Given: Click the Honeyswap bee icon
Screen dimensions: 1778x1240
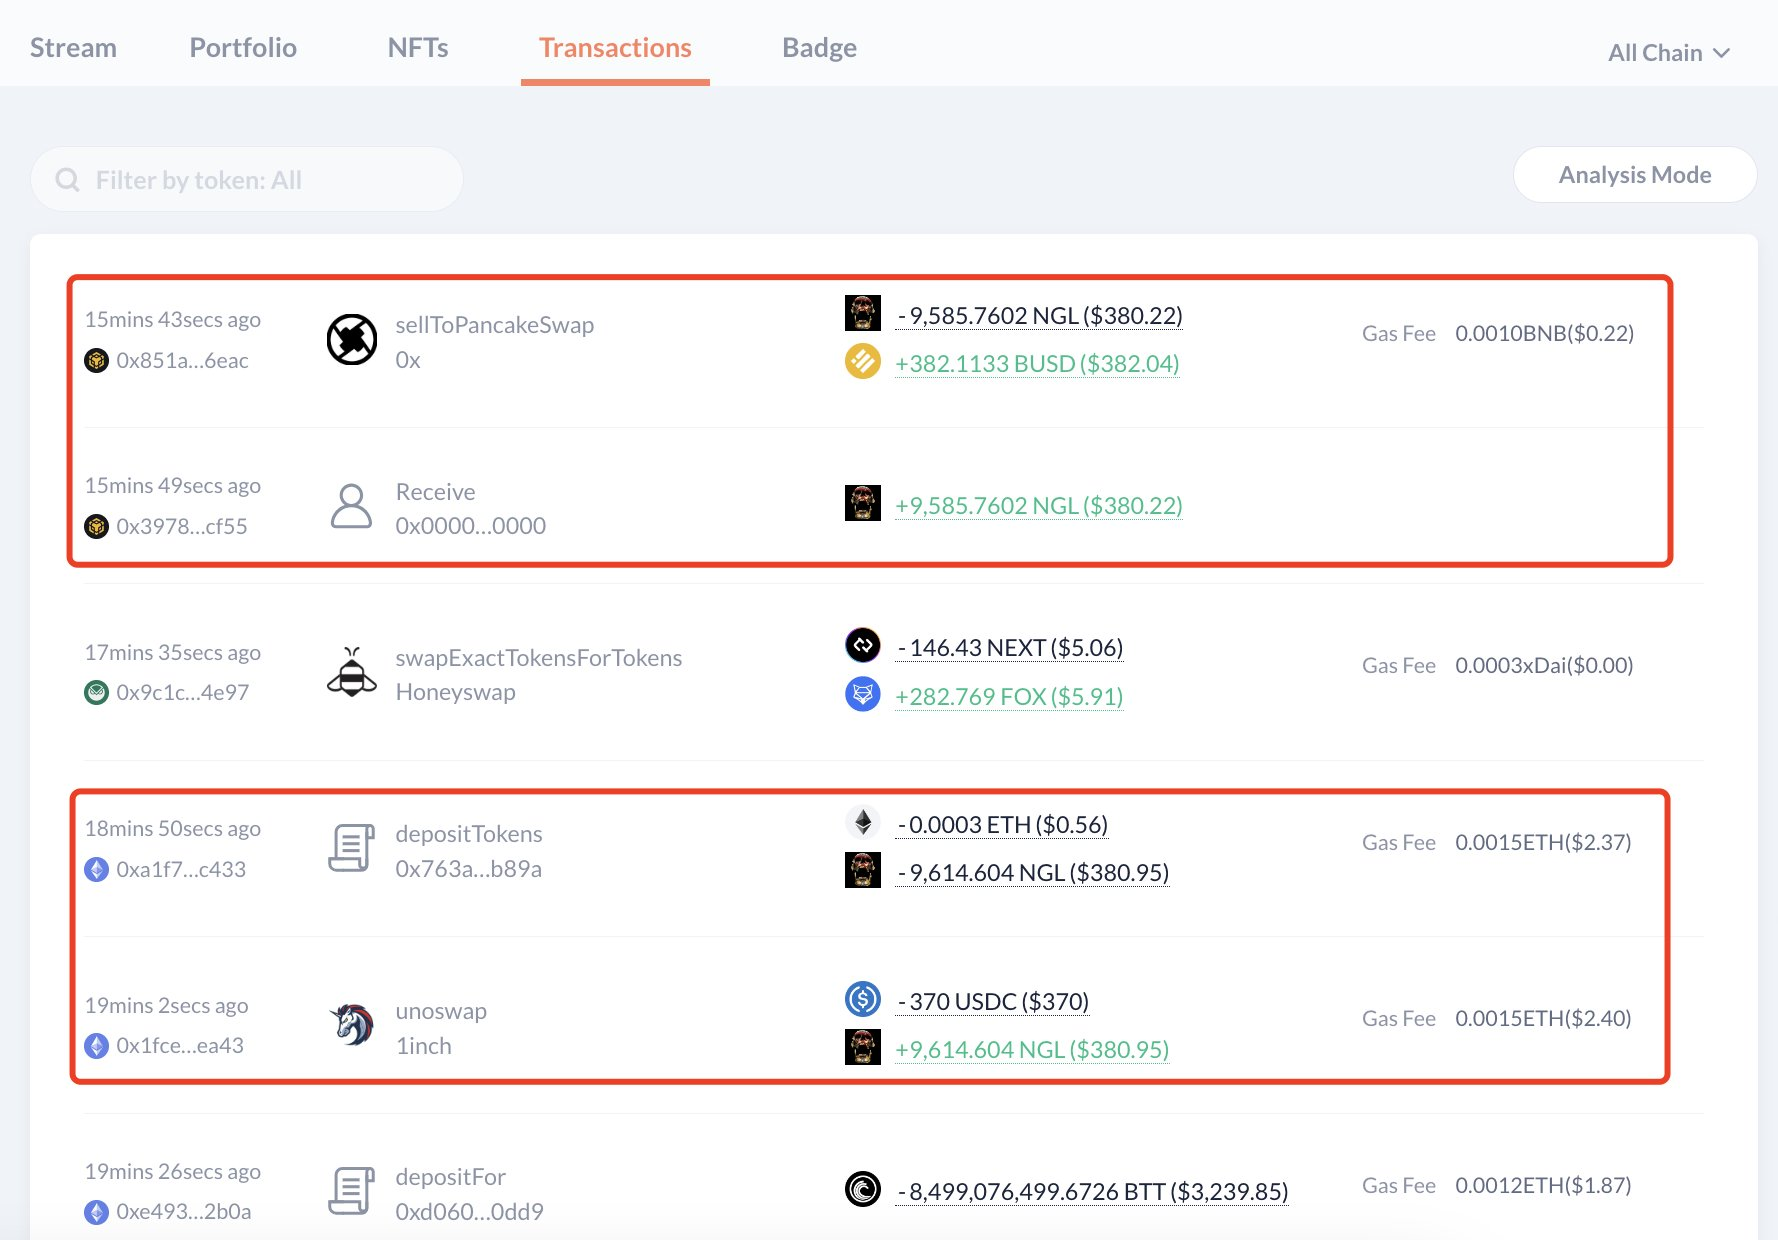Looking at the screenshot, I should (352, 673).
